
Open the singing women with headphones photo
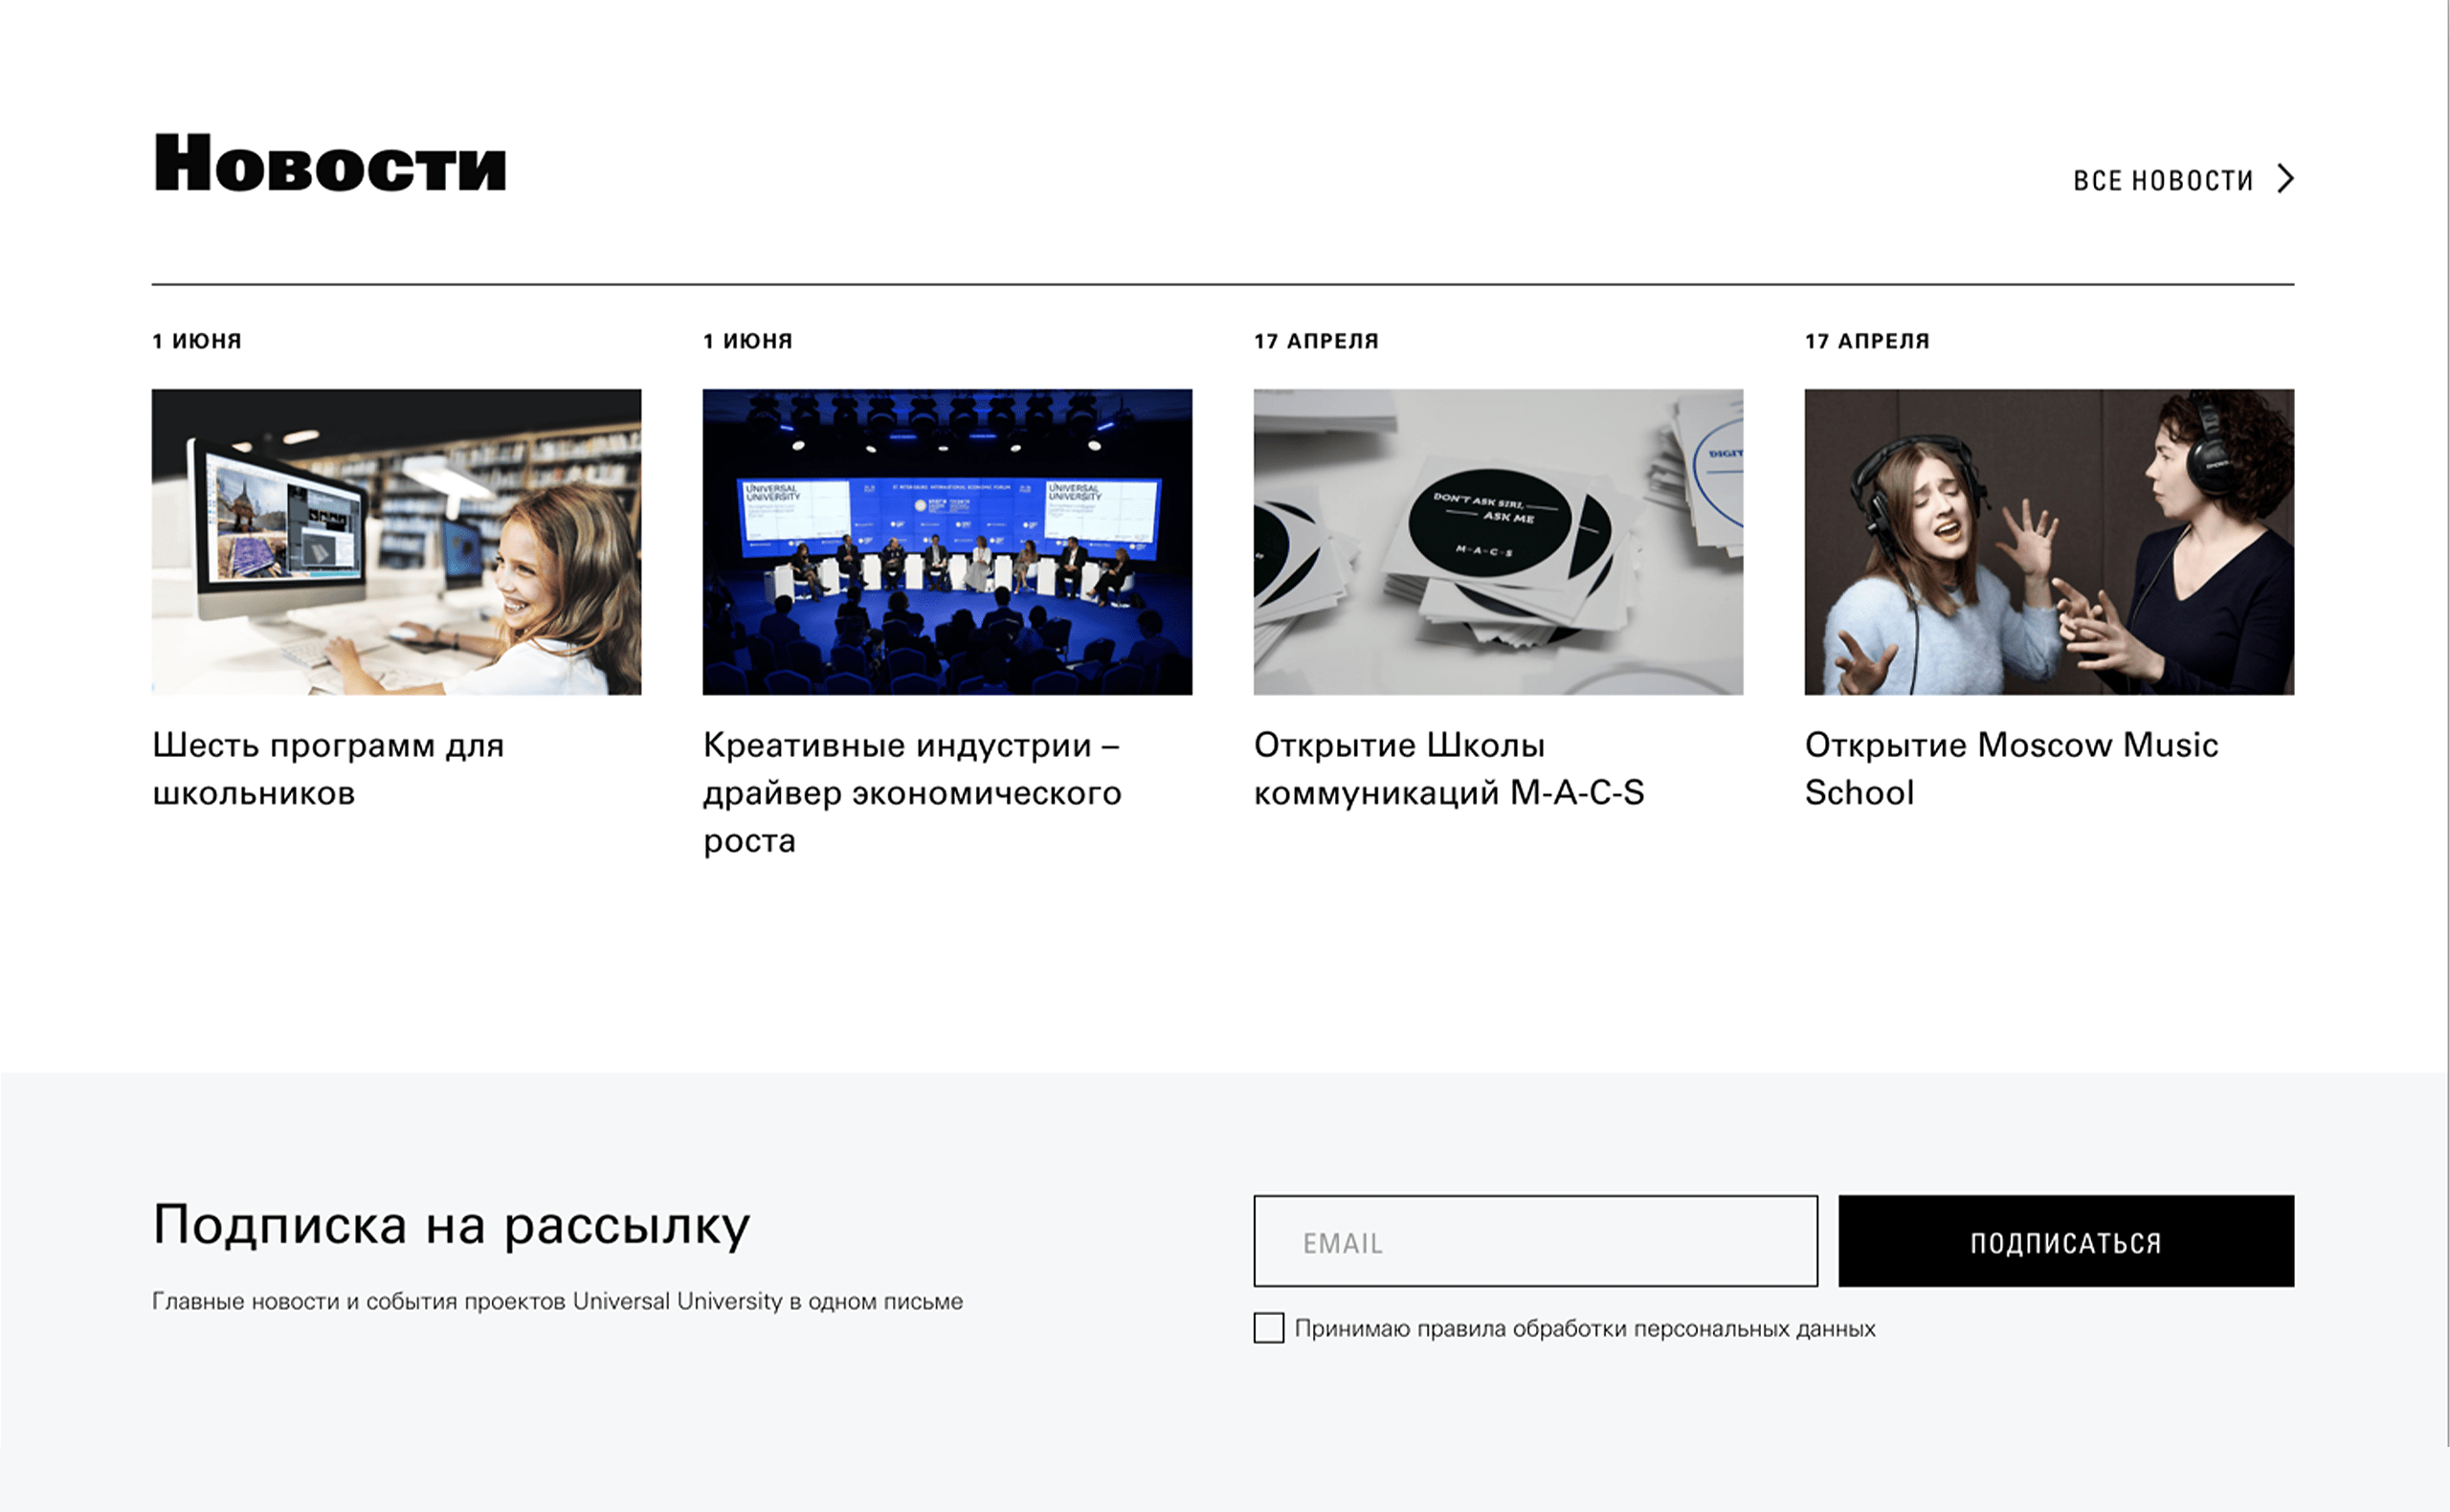[2048, 541]
